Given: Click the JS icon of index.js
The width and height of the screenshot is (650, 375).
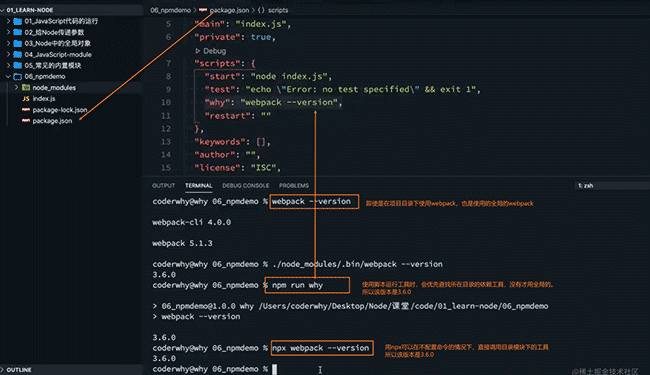Looking at the screenshot, I should tap(26, 99).
